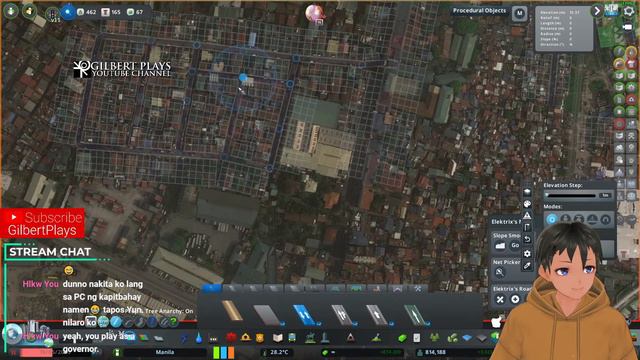Viewport: 640px width, 360px height.
Task: Open the arch bridge tab in roads panel
Action: (397, 288)
